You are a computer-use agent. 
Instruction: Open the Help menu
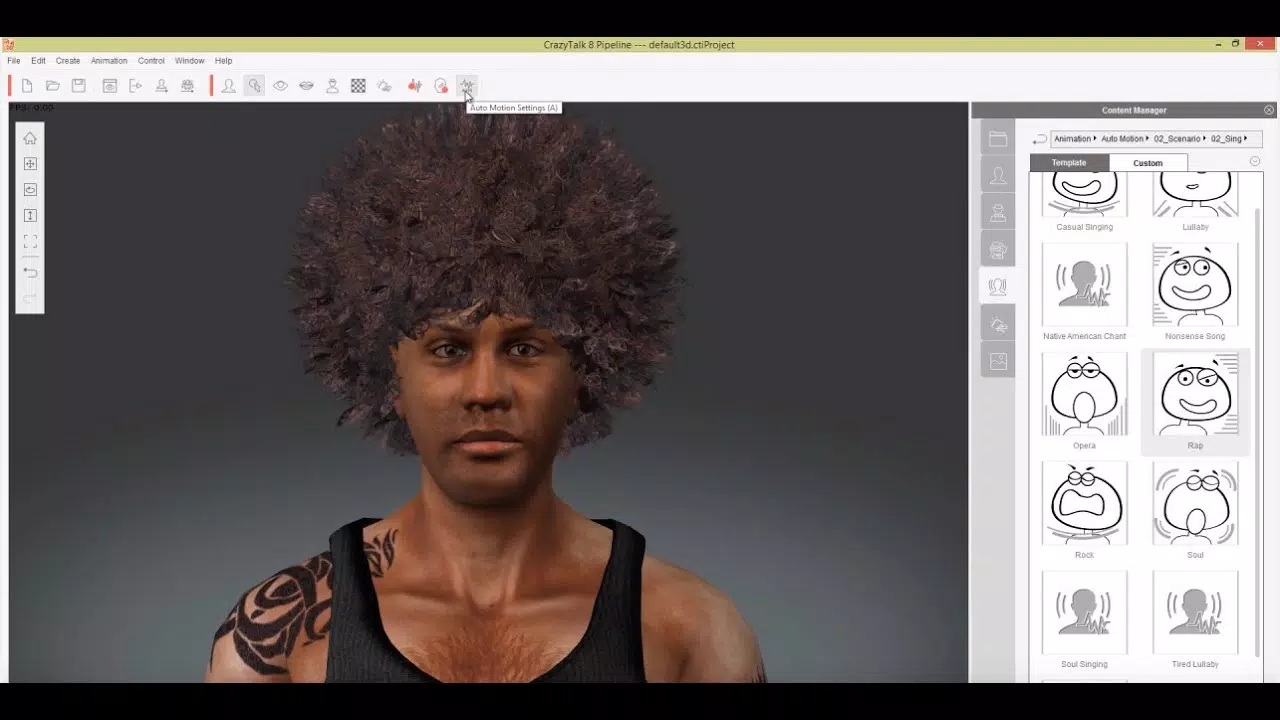pos(224,61)
